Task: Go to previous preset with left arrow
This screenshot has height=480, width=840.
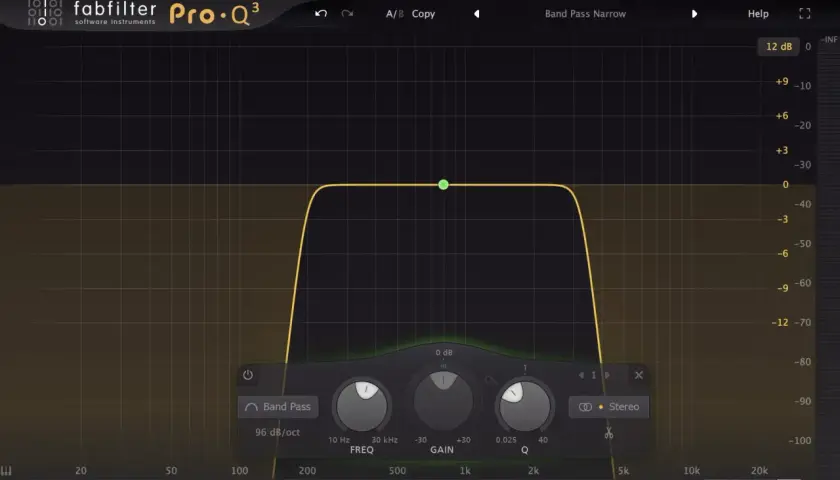Action: [476, 14]
